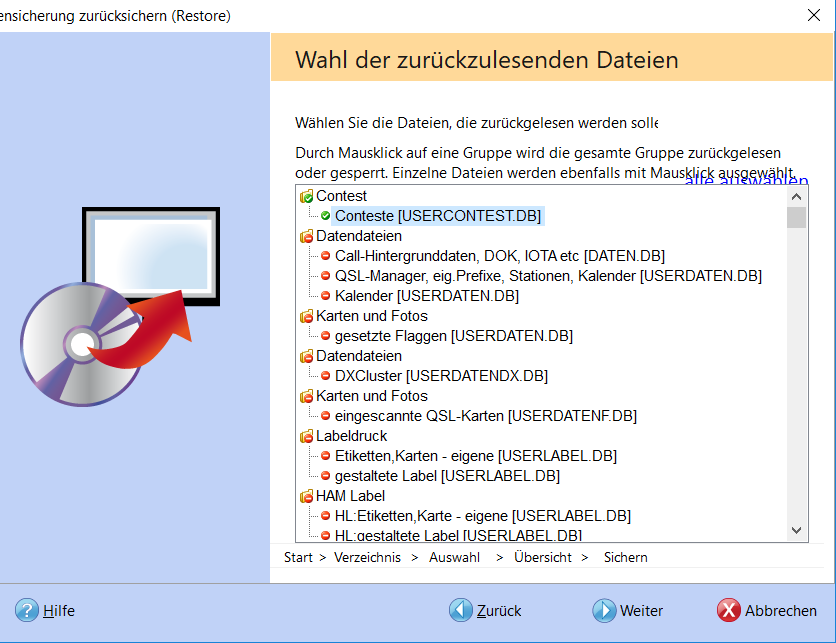Toggle the red icon beside Kalender [USERDATEN.DB]
836x643 pixels.
tap(325, 296)
